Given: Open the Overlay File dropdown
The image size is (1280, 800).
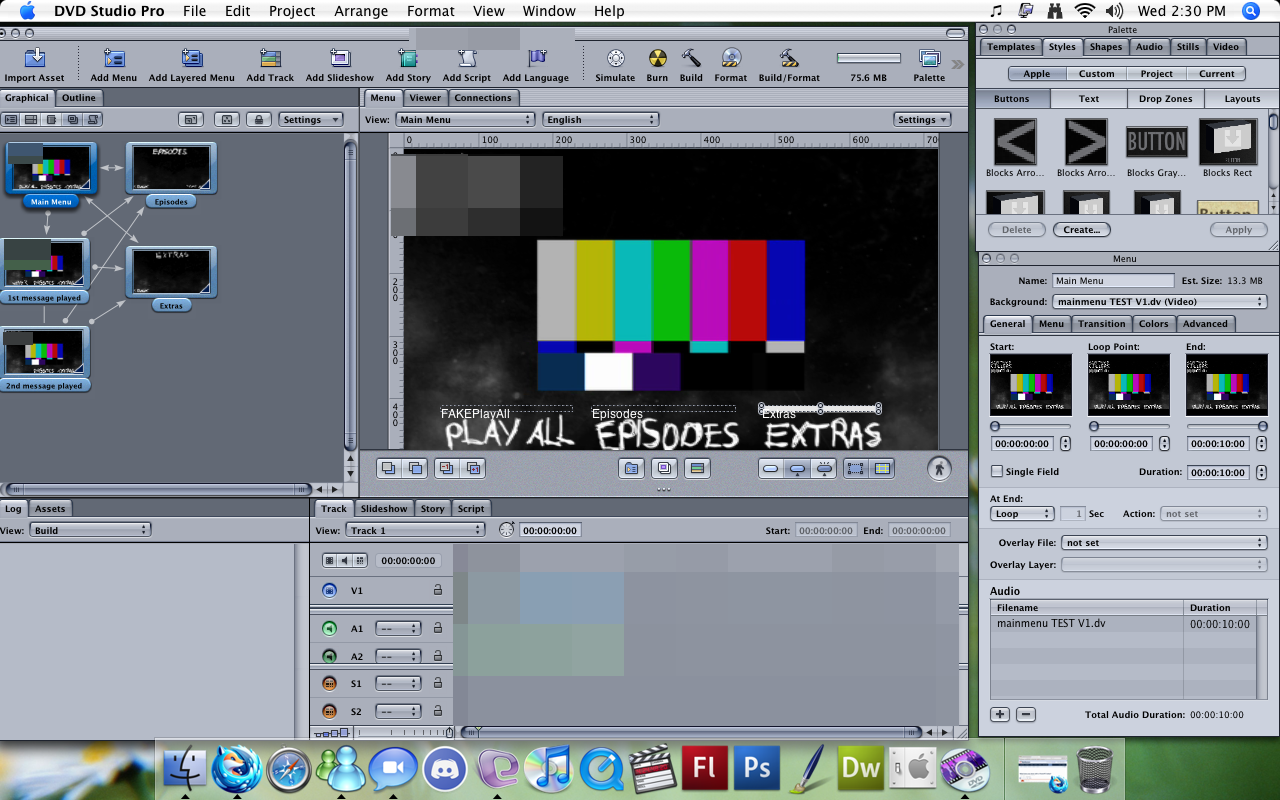Looking at the screenshot, I should 1164,542.
